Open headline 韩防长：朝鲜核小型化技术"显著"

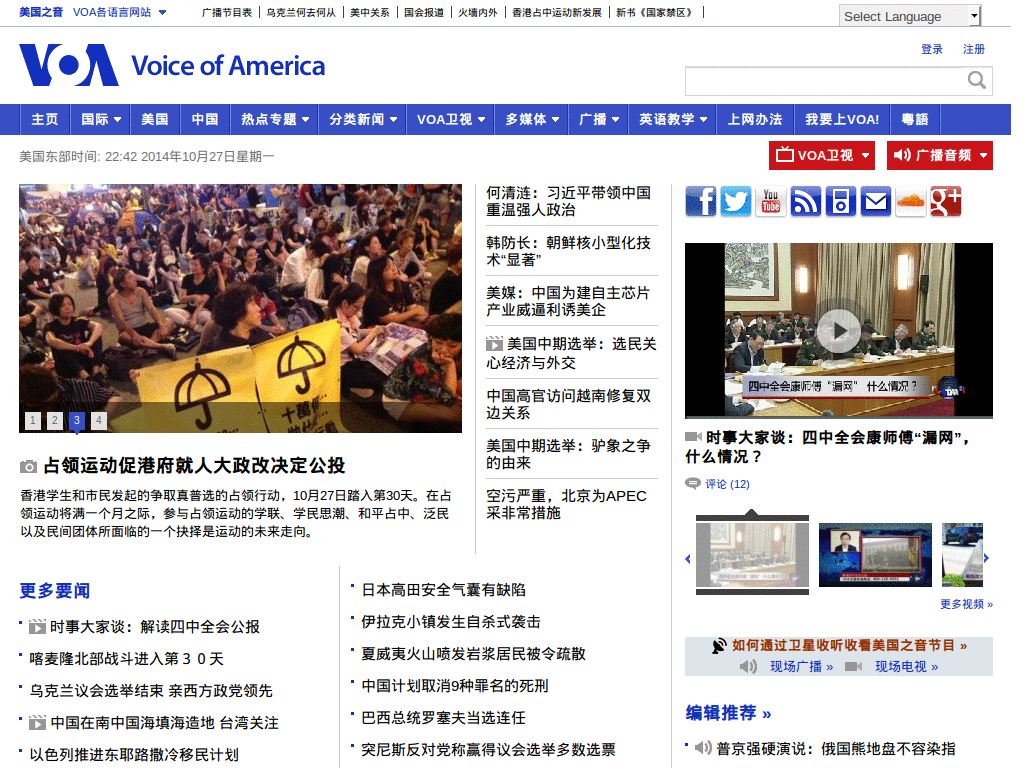click(568, 251)
